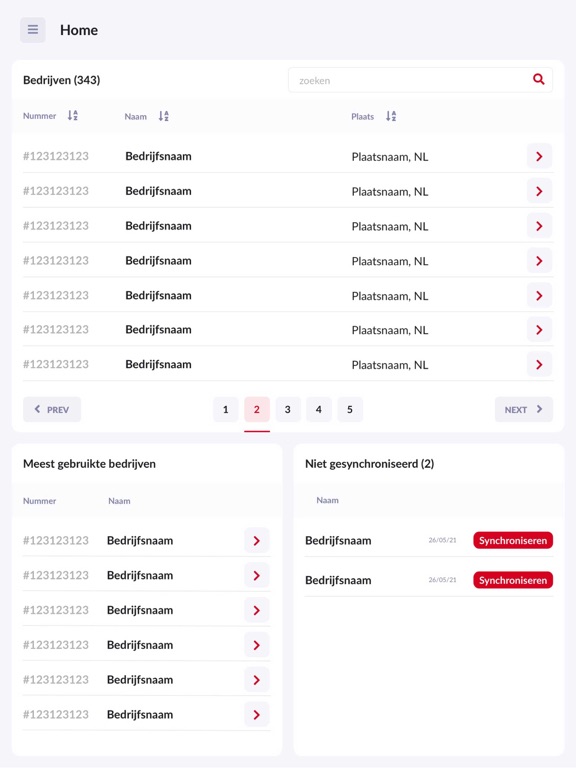Screen dimensions: 576x768
Task: Open the first company row arrow
Action: [x=539, y=156]
